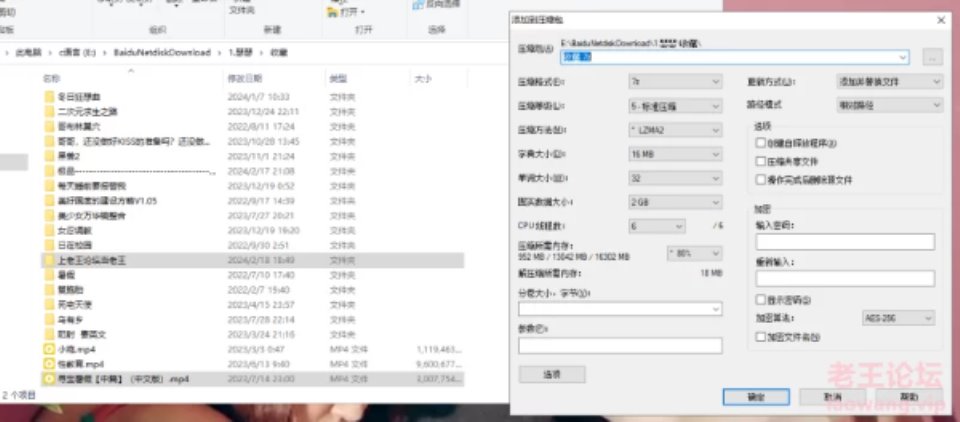Toggle the show password checkbox
This screenshot has height=422, width=960.
pos(761,300)
